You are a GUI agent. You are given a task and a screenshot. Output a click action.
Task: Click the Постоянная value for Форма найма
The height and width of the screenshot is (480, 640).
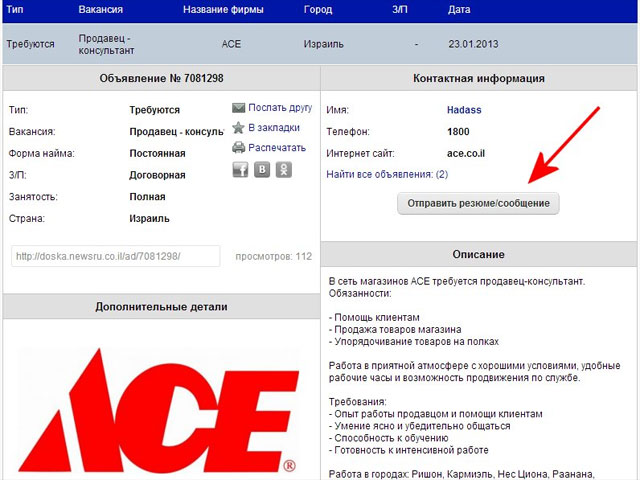[158, 153]
